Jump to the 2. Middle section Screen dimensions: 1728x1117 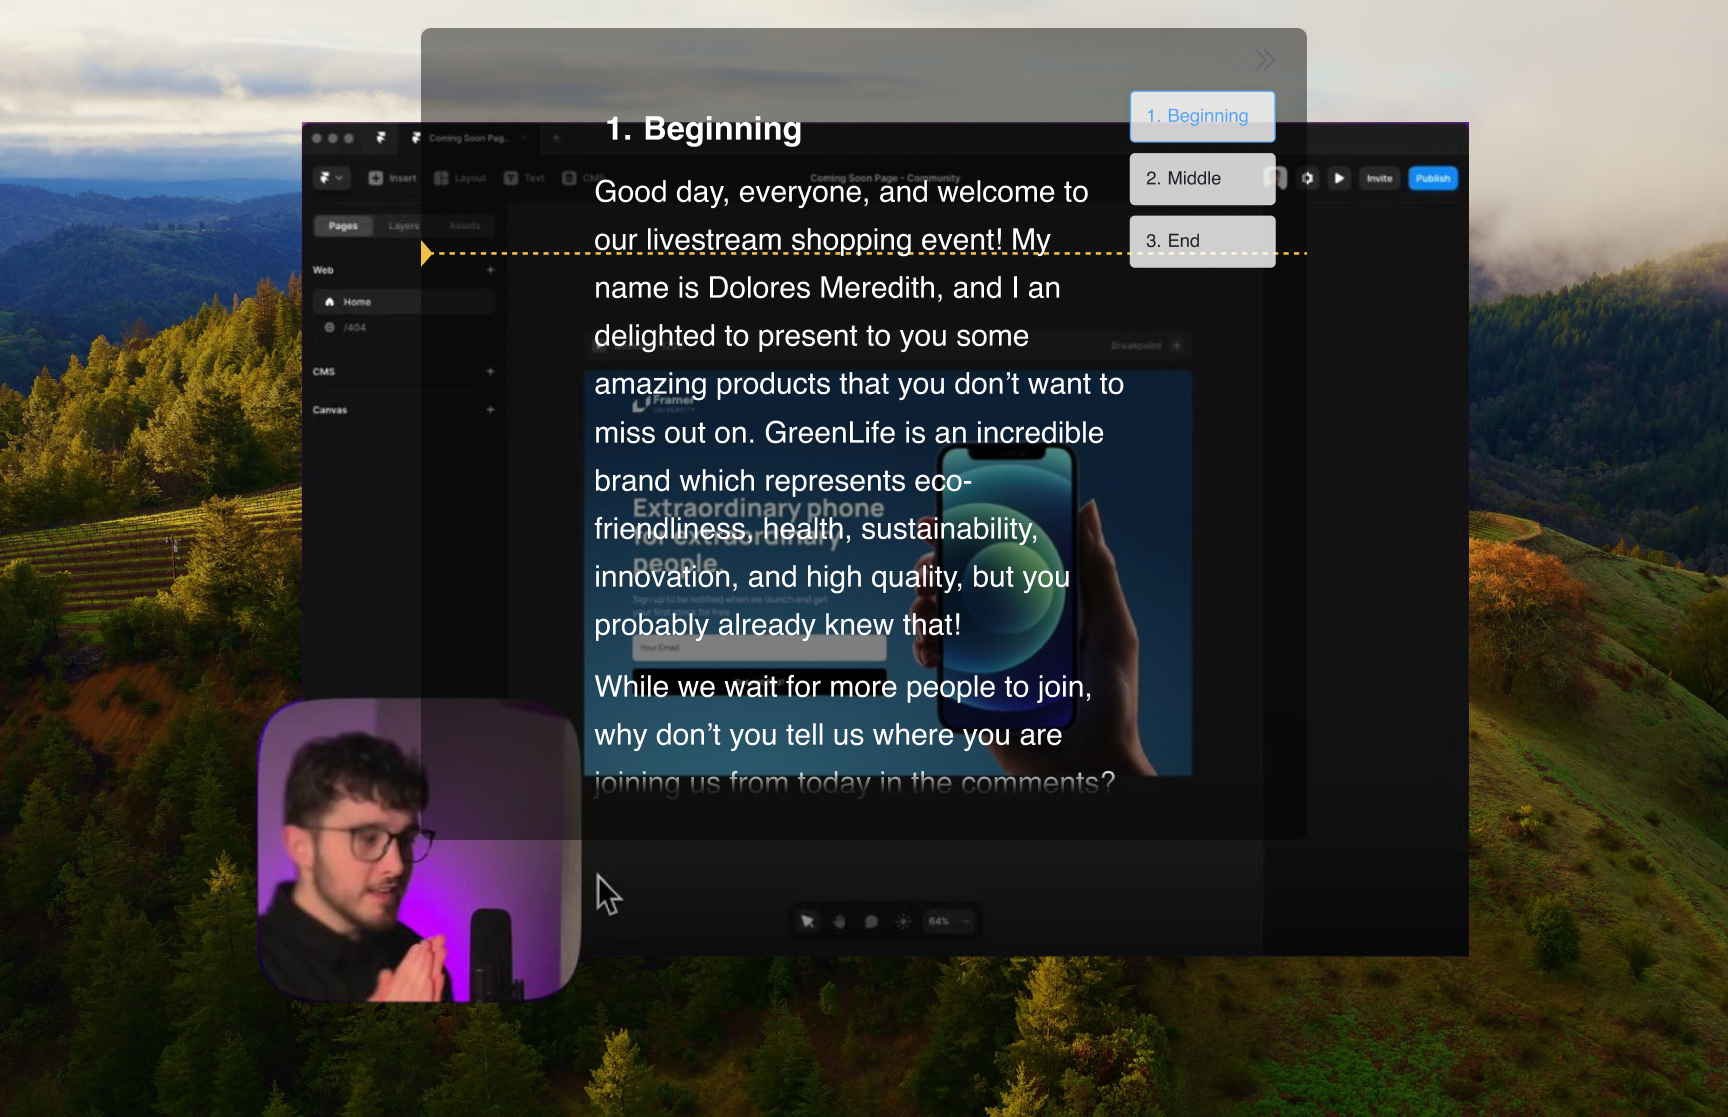(1202, 179)
